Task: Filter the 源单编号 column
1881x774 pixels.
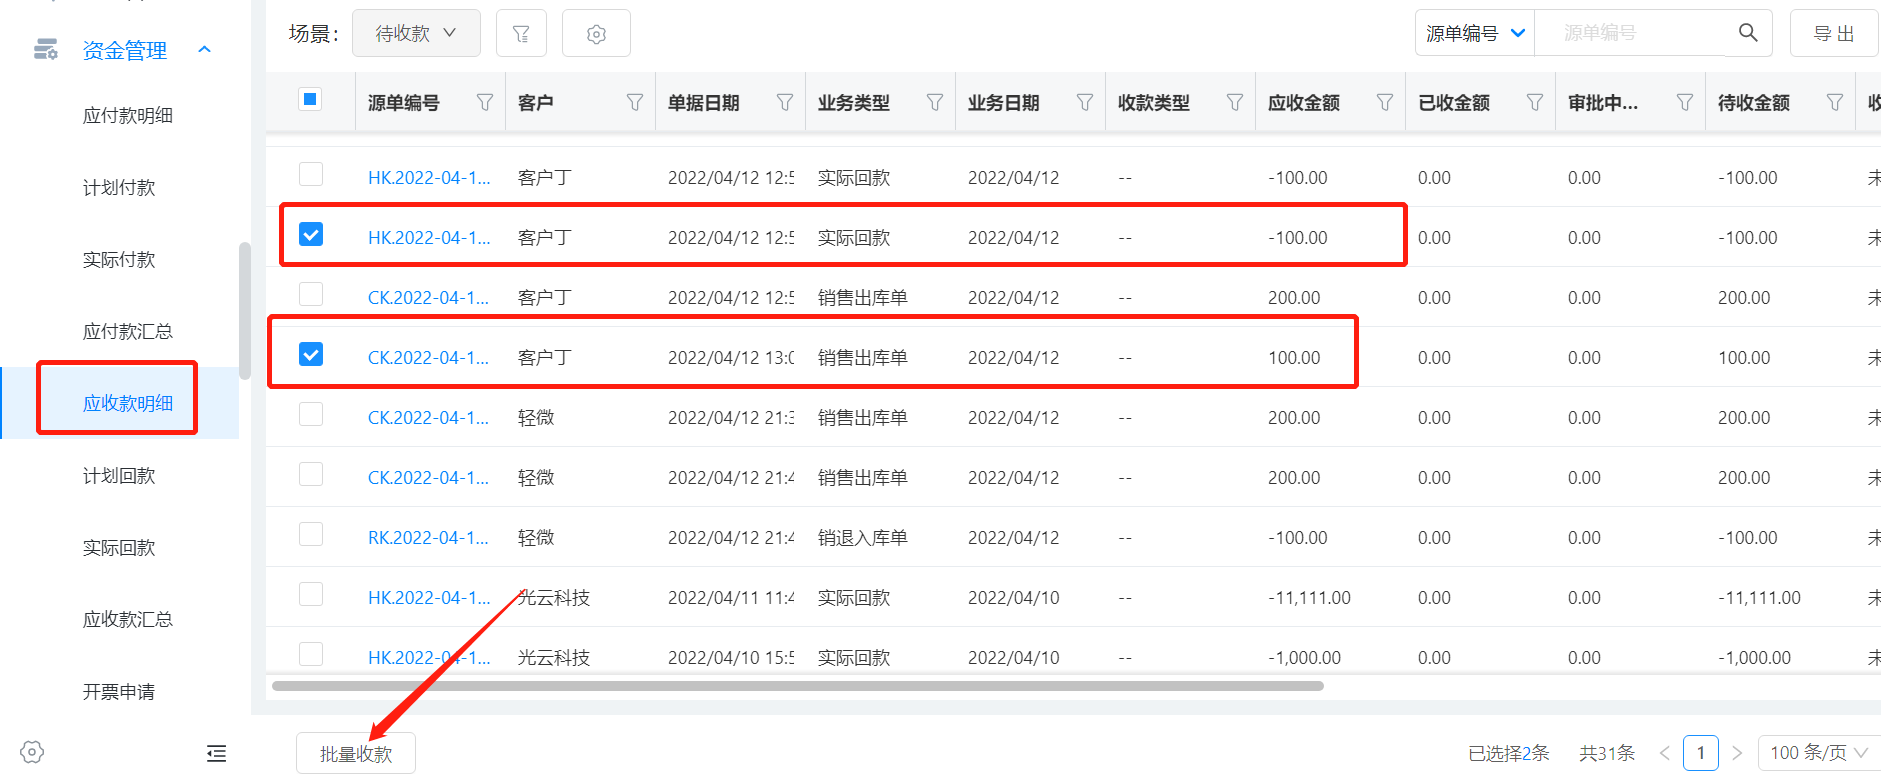Action: (x=485, y=102)
